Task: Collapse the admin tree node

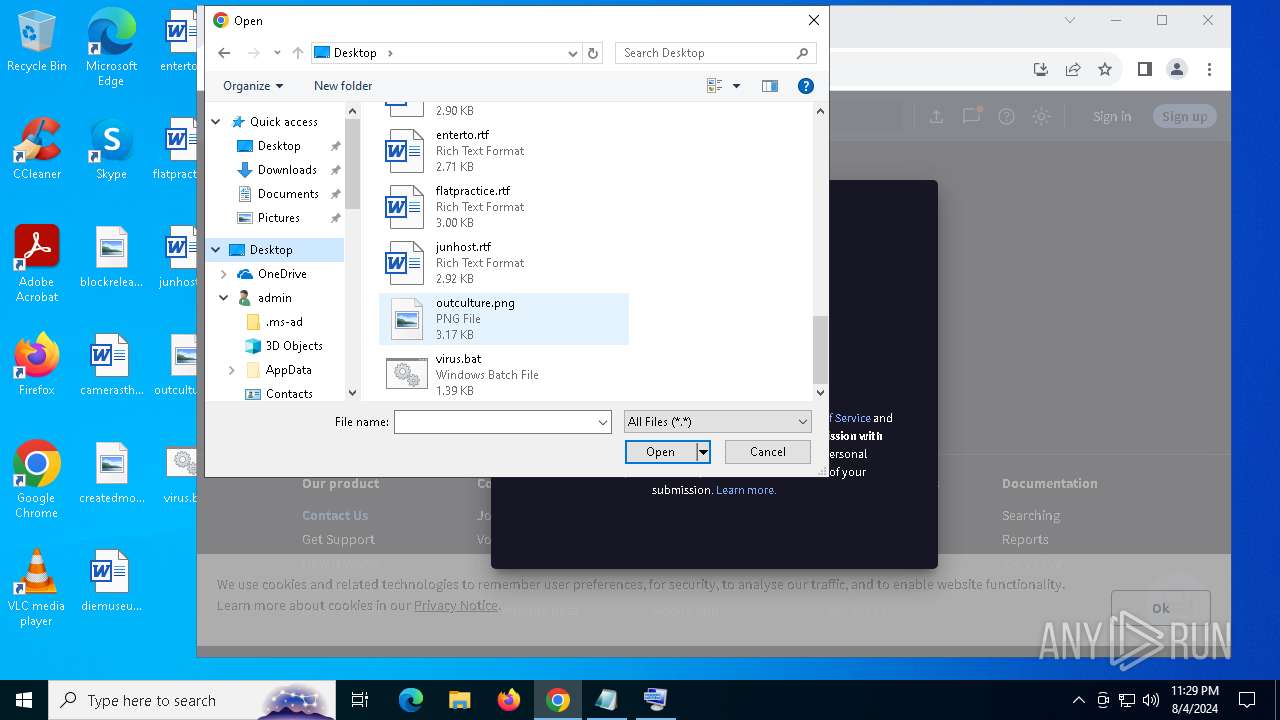Action: [224, 298]
